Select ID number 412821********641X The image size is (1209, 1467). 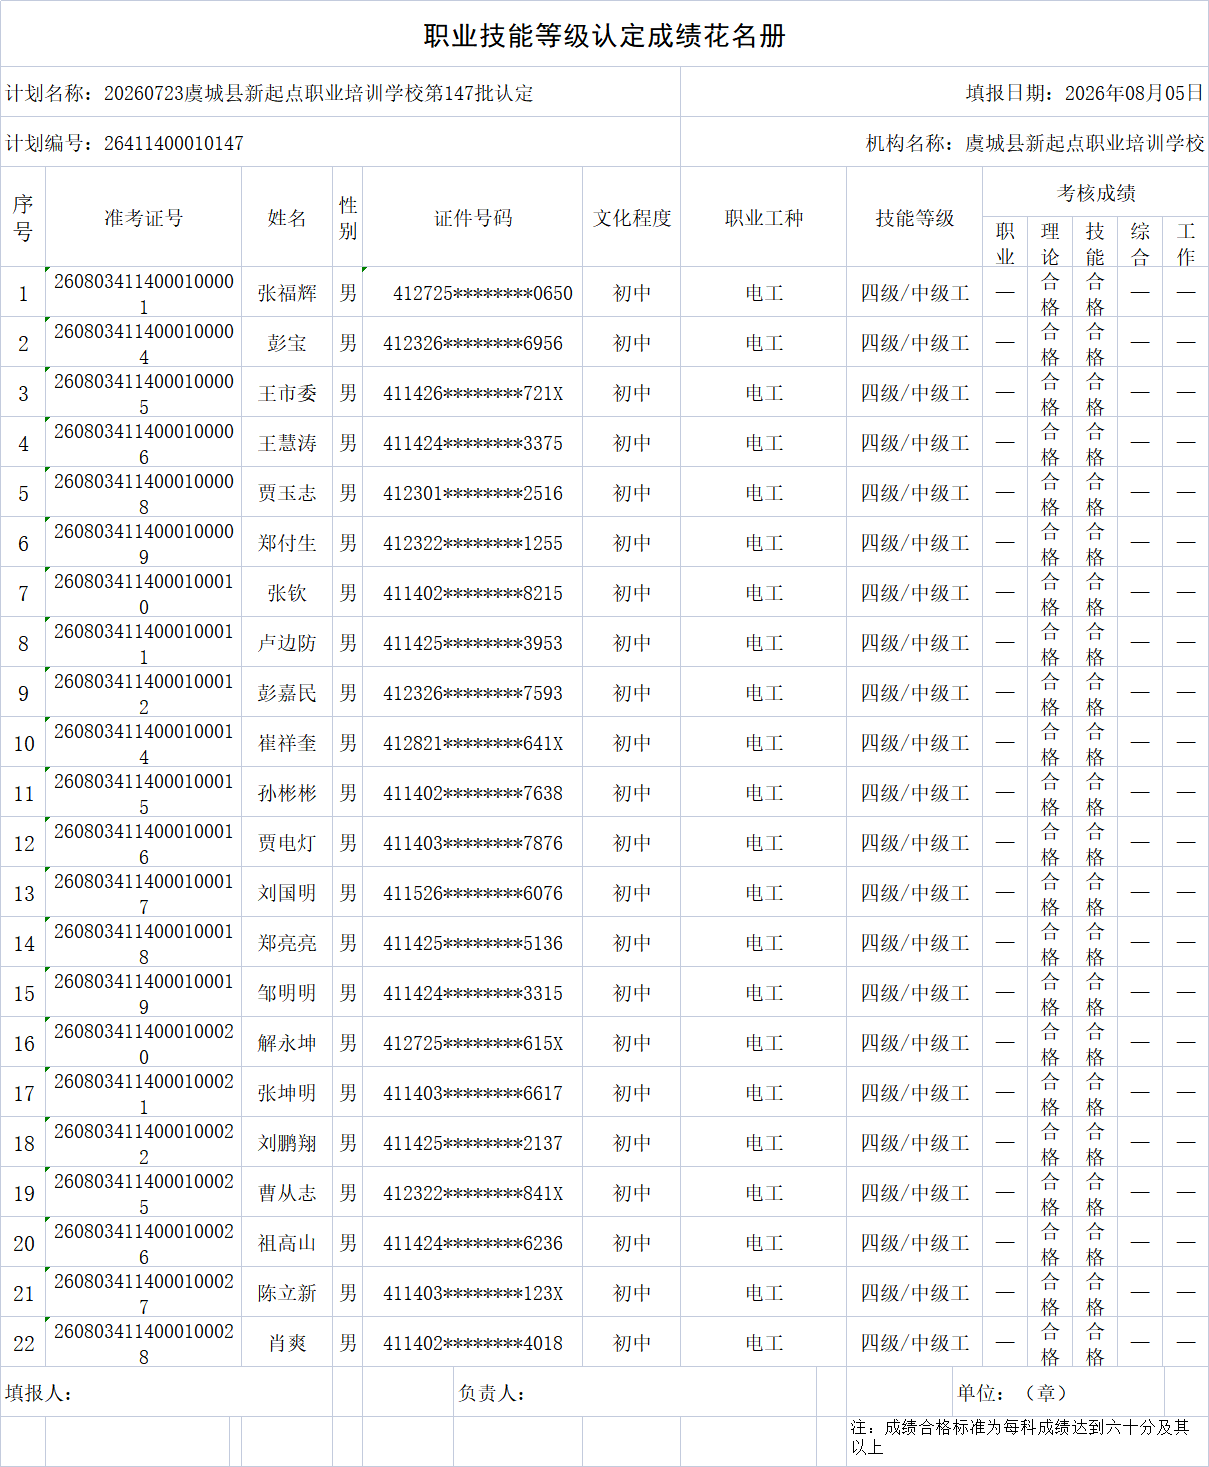coord(473,743)
